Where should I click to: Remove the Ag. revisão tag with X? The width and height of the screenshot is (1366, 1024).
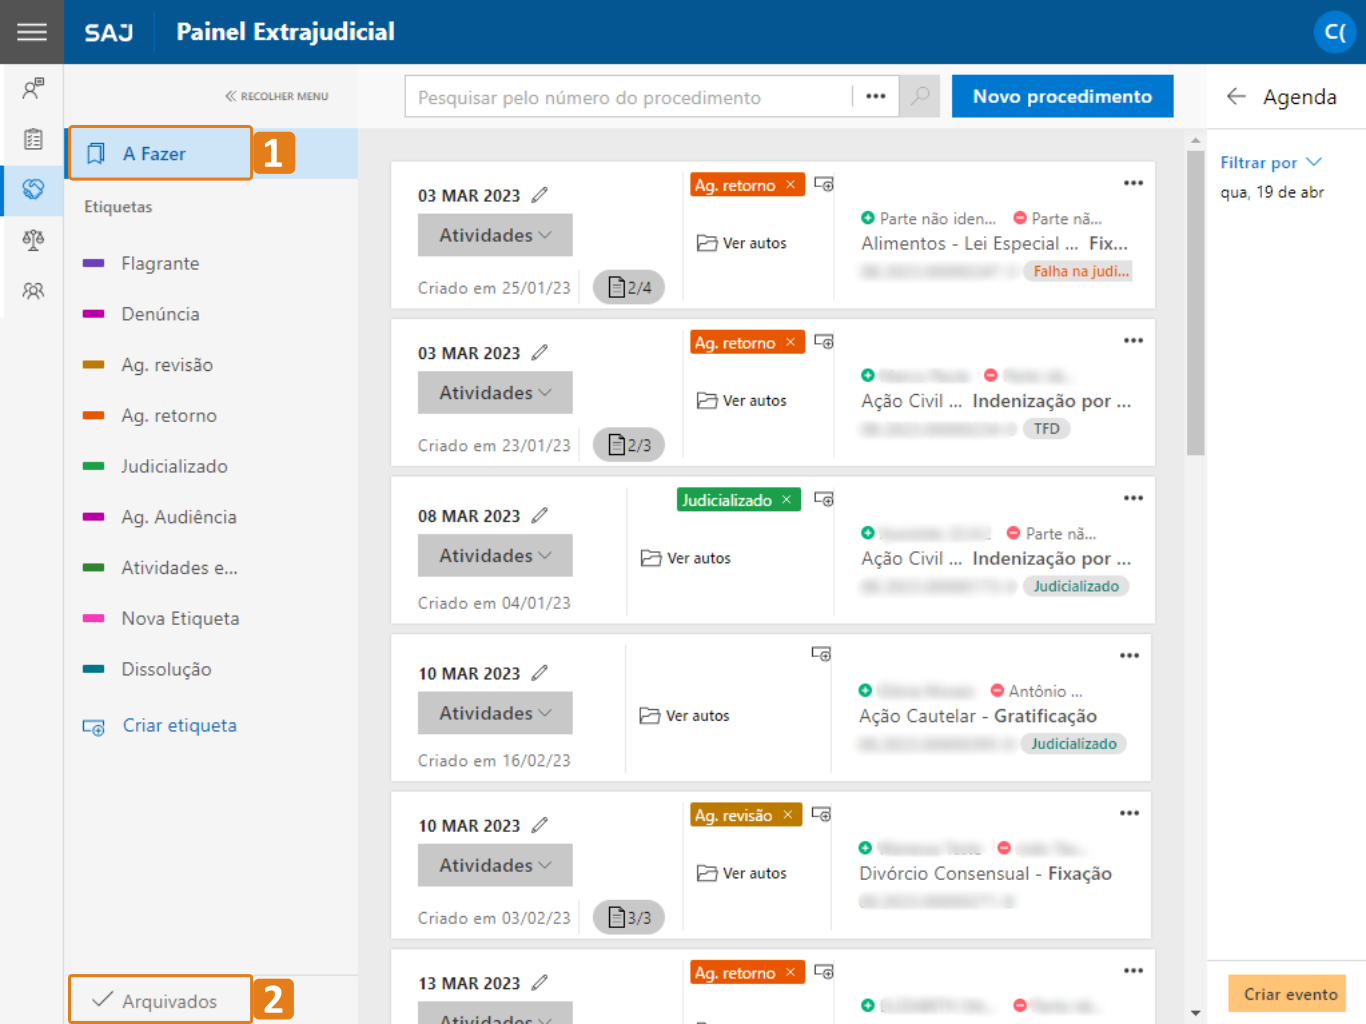tap(788, 815)
